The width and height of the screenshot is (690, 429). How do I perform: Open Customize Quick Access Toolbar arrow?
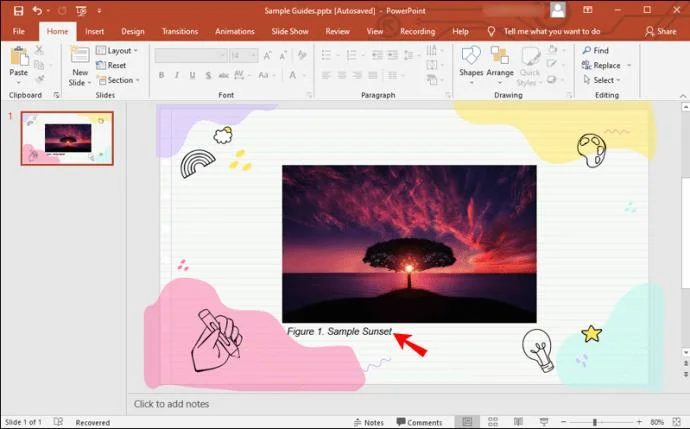[x=99, y=11]
